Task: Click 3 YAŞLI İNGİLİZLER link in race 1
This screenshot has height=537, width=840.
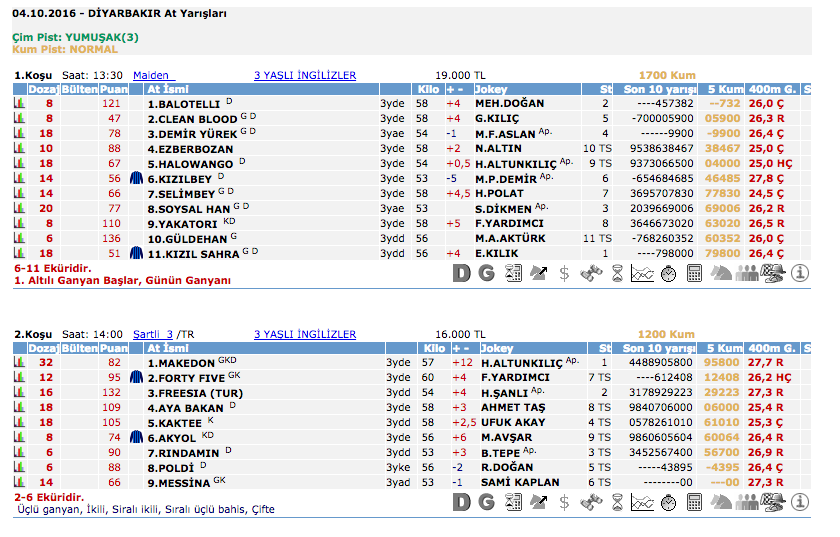Action: [x=305, y=75]
